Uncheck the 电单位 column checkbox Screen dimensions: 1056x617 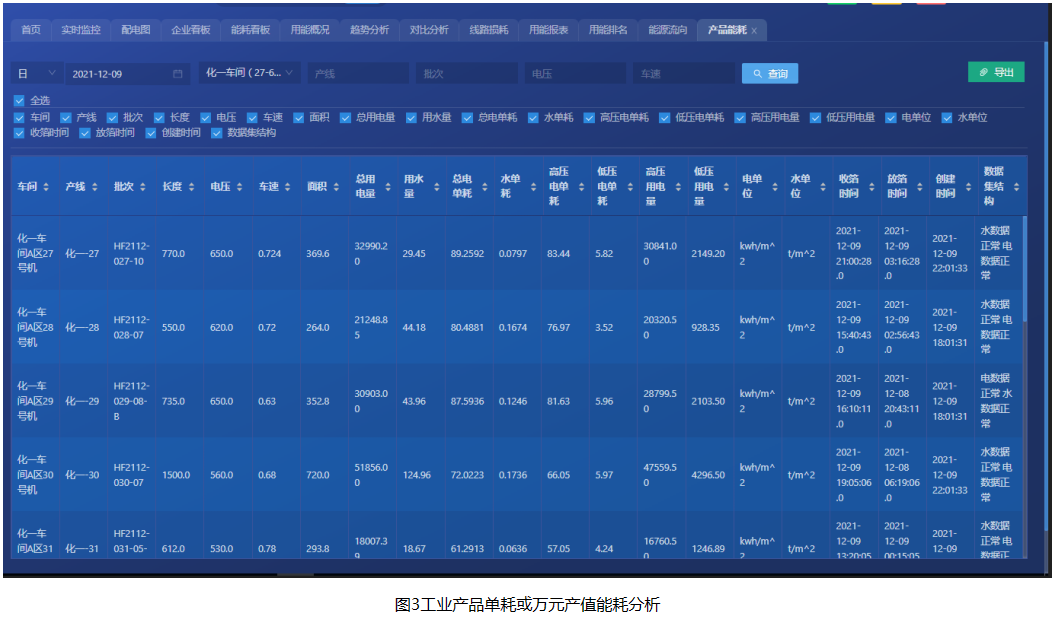891,117
